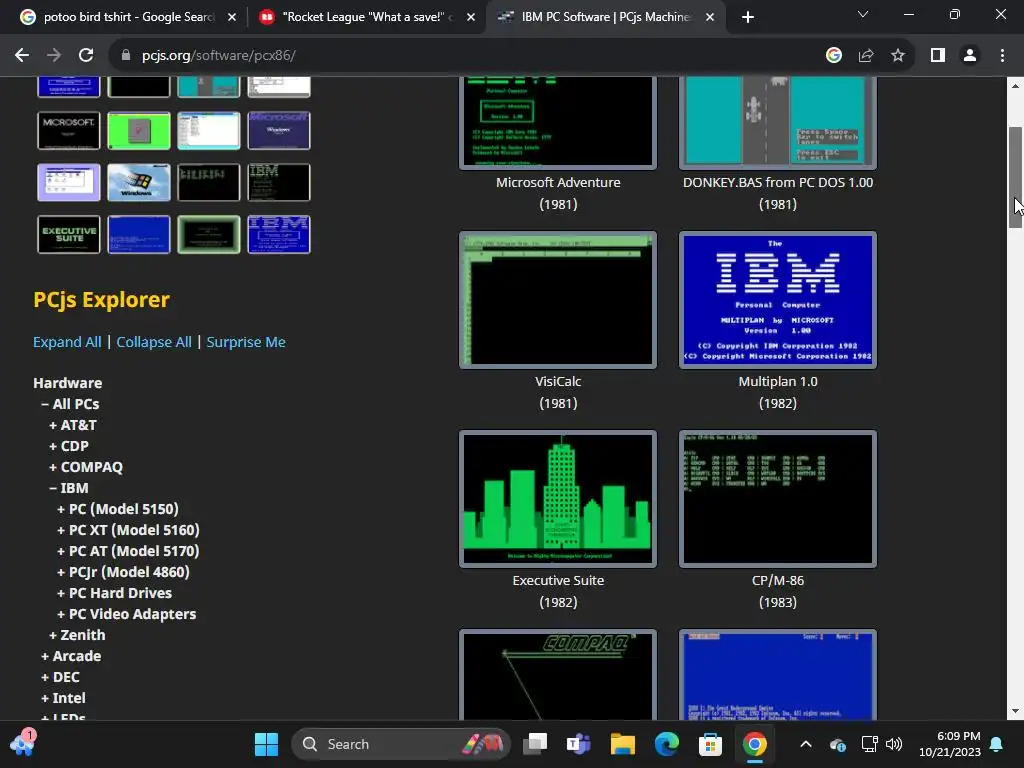
Task: Open the small Executive Suite thumbnail in the sidebar
Action: [x=69, y=234]
